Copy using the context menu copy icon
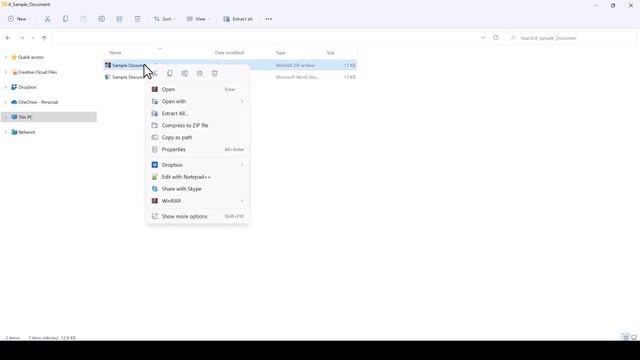The image size is (640, 360). (170, 73)
